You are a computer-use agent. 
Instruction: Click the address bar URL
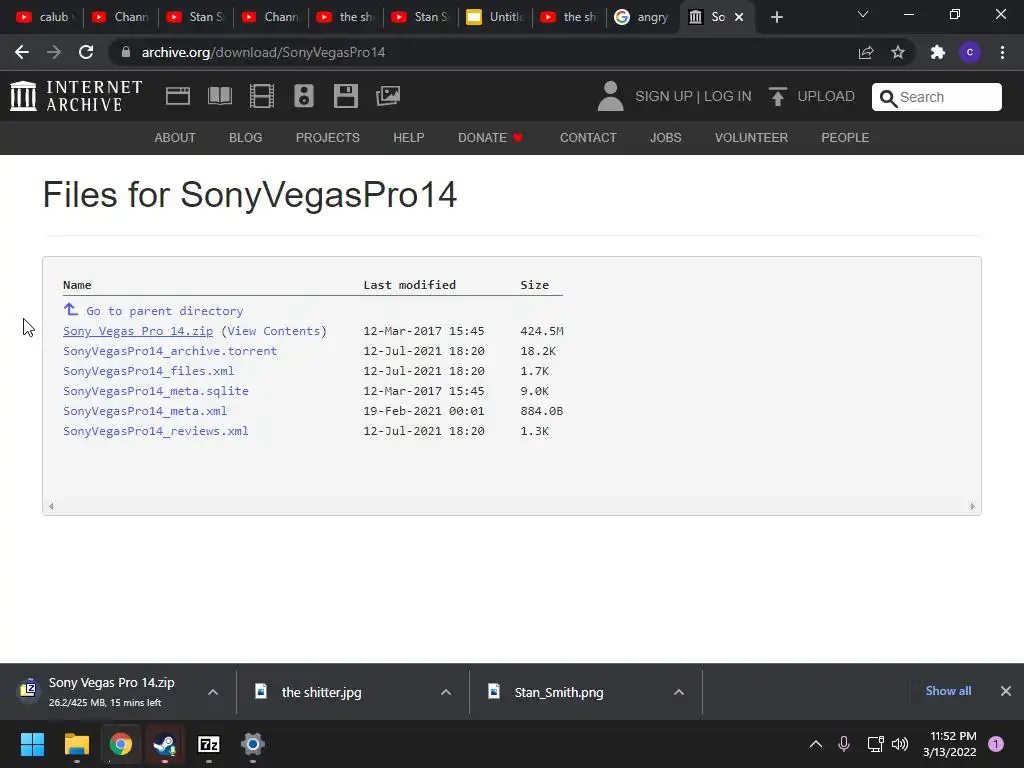[263, 52]
